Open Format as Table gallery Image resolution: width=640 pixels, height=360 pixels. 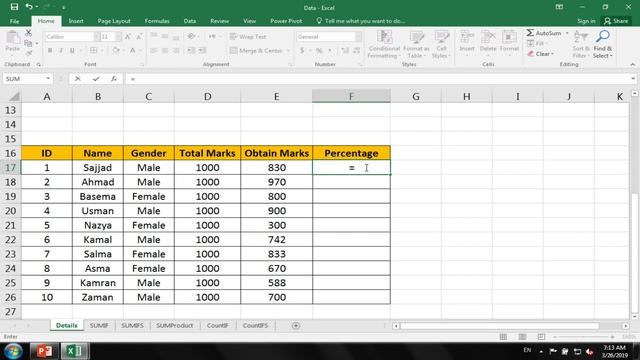tap(416, 44)
